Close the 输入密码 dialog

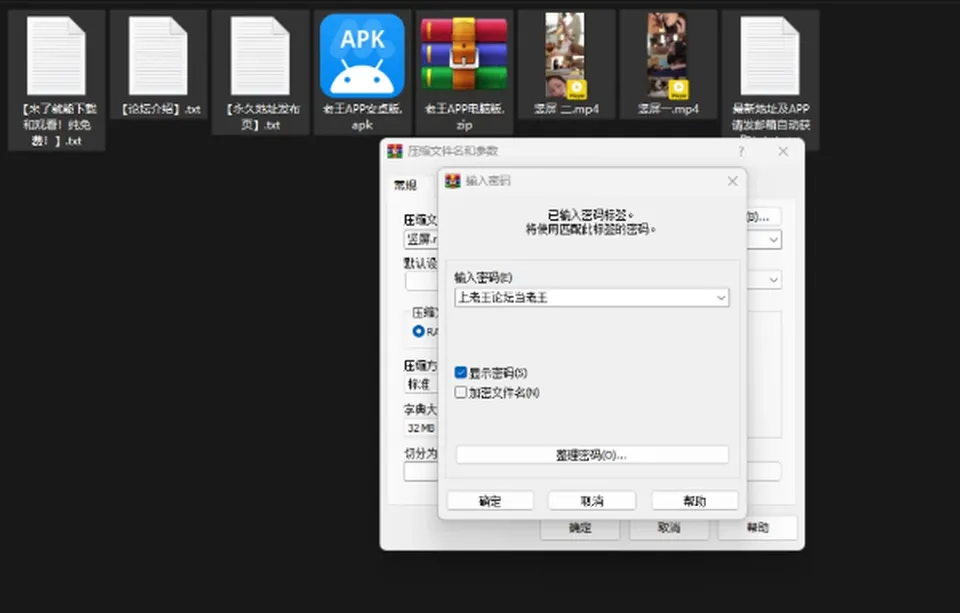pyautogui.click(x=732, y=181)
